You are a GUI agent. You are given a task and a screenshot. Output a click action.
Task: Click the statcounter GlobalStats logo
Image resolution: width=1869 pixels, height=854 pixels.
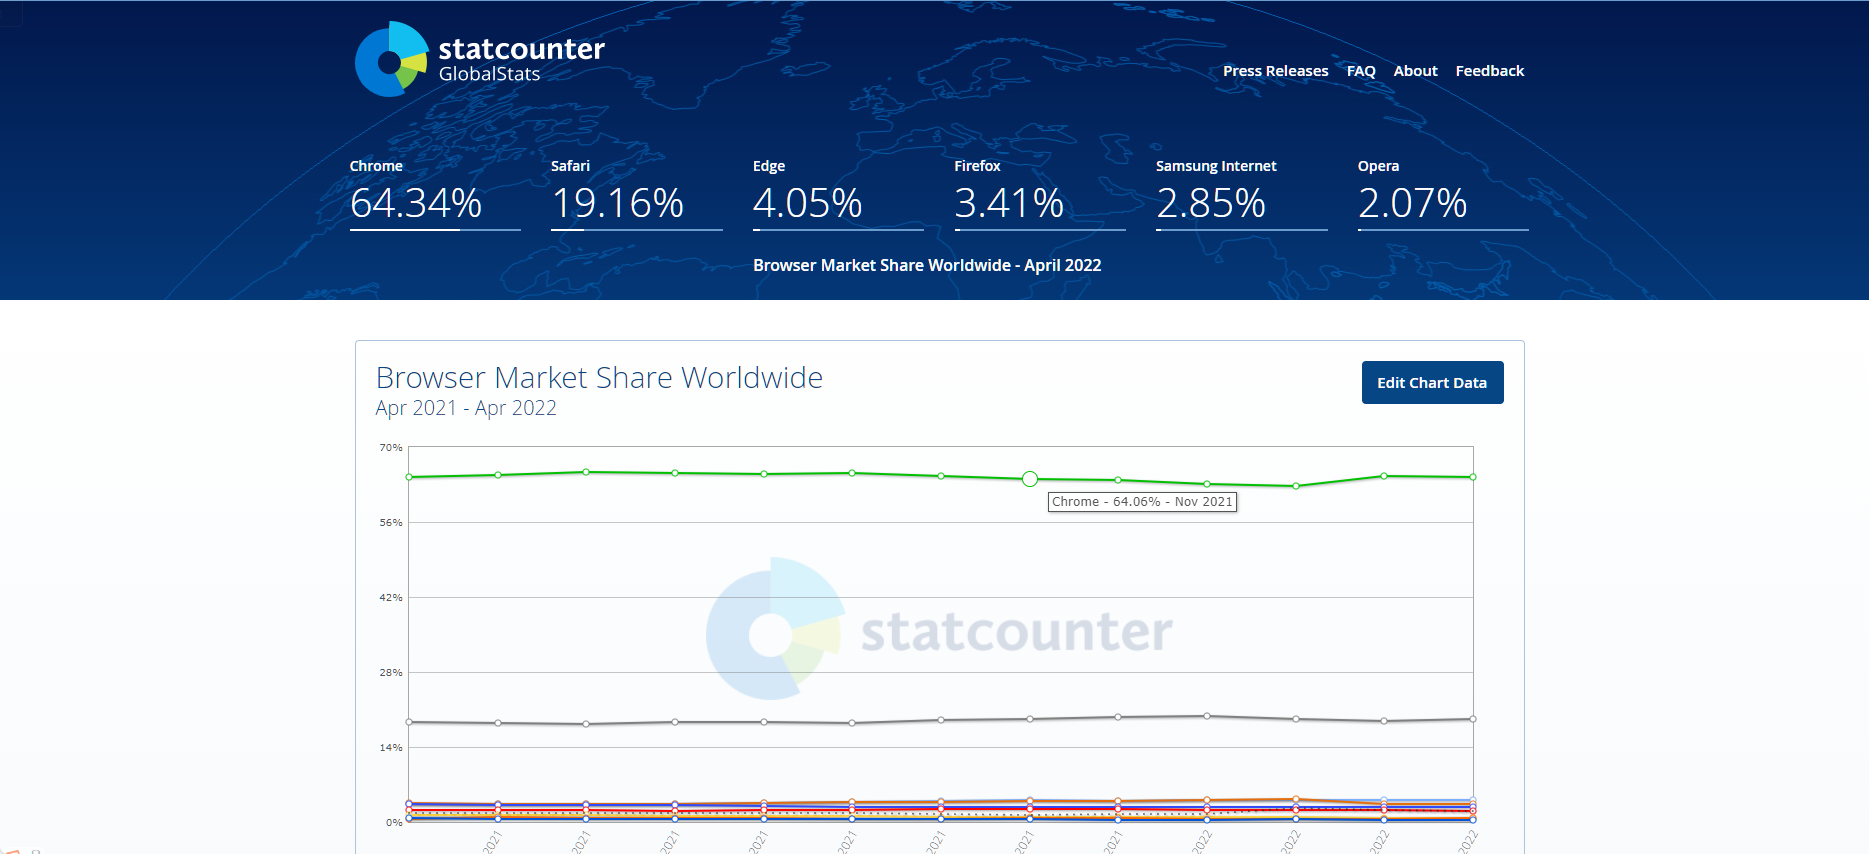tap(480, 59)
